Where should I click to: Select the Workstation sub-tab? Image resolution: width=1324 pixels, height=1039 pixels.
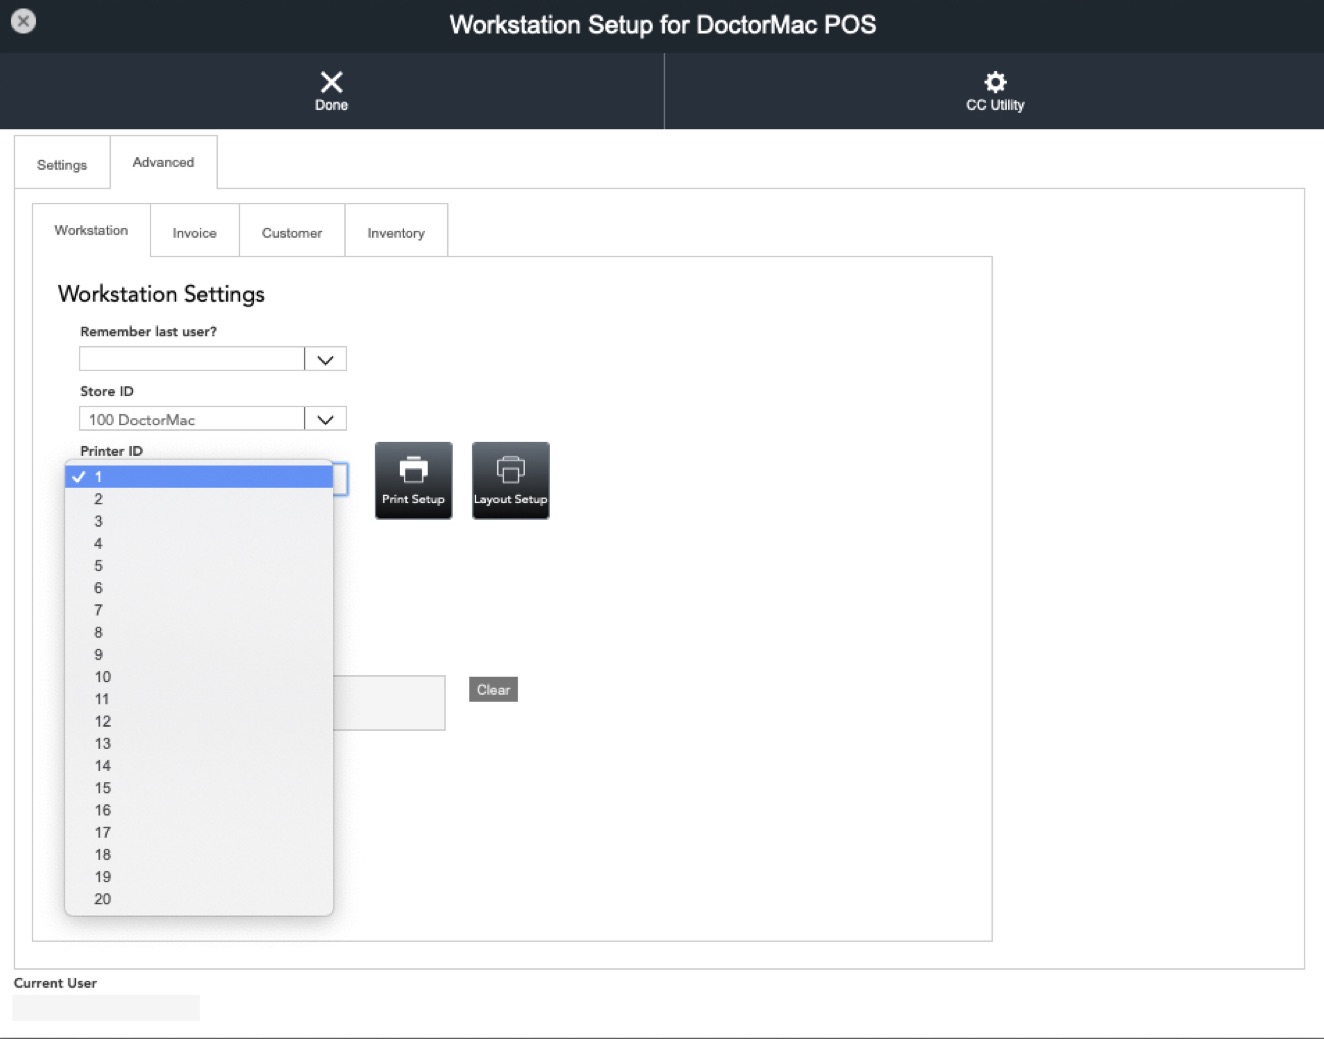(x=91, y=230)
